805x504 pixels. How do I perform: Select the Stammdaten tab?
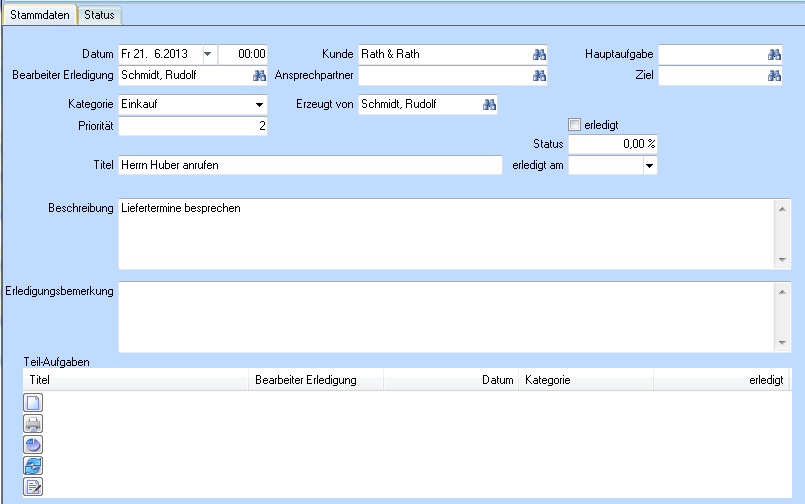click(39, 16)
